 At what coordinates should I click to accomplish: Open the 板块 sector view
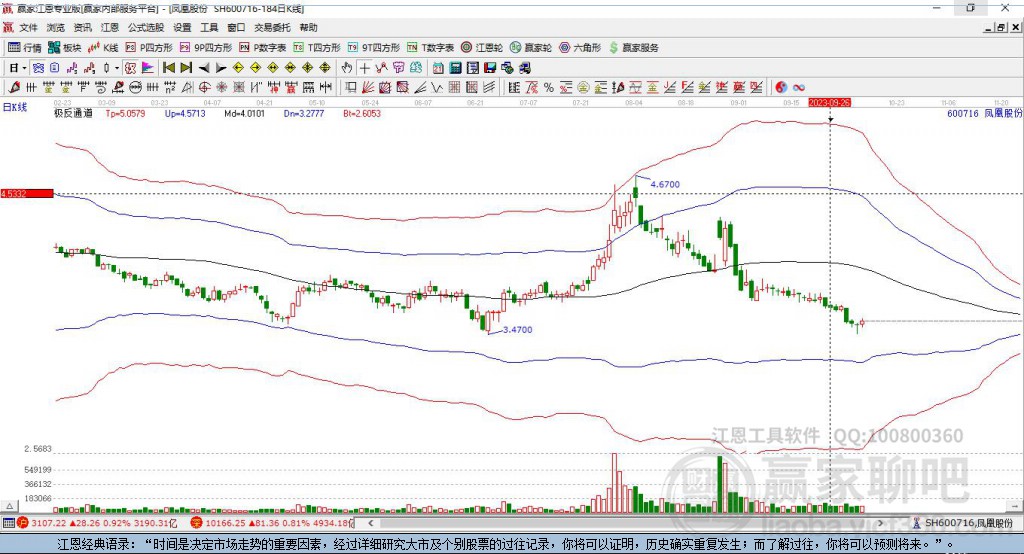tap(65, 48)
